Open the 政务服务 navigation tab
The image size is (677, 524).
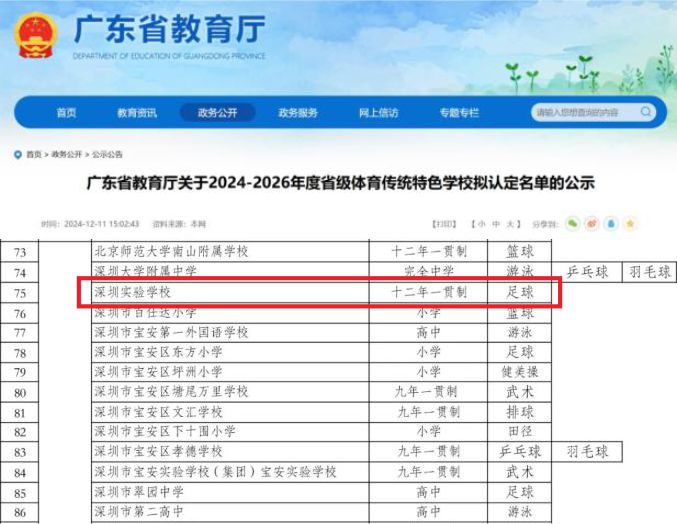pyautogui.click(x=298, y=113)
